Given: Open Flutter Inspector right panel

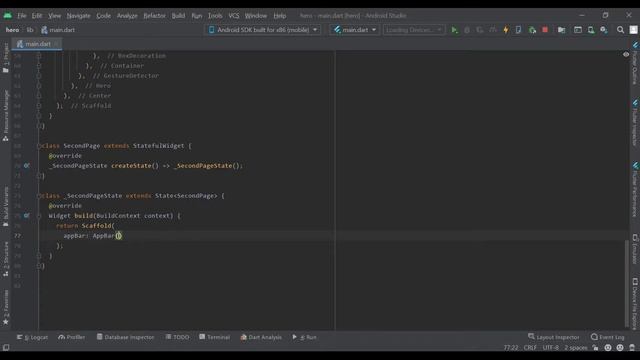Looking at the screenshot, I should click(635, 122).
